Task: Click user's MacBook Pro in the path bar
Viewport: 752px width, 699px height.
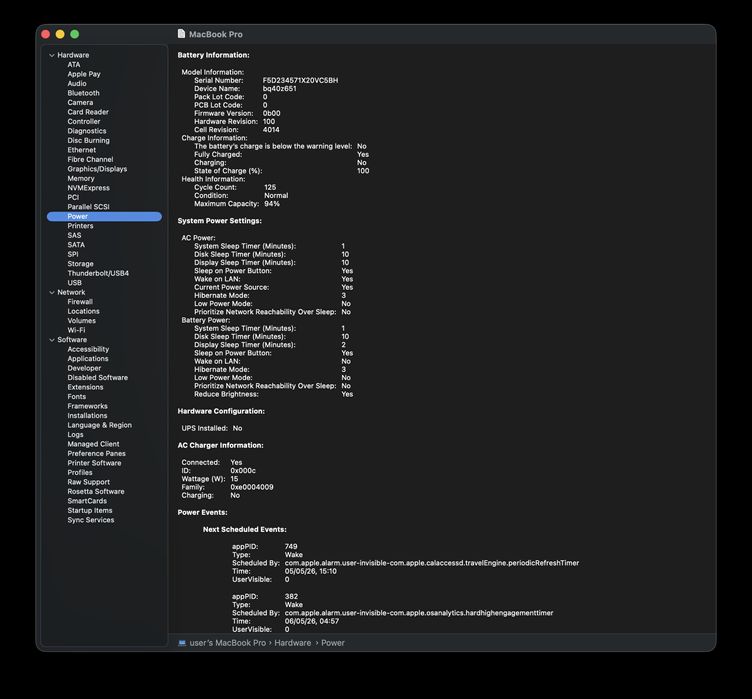Action: point(227,643)
